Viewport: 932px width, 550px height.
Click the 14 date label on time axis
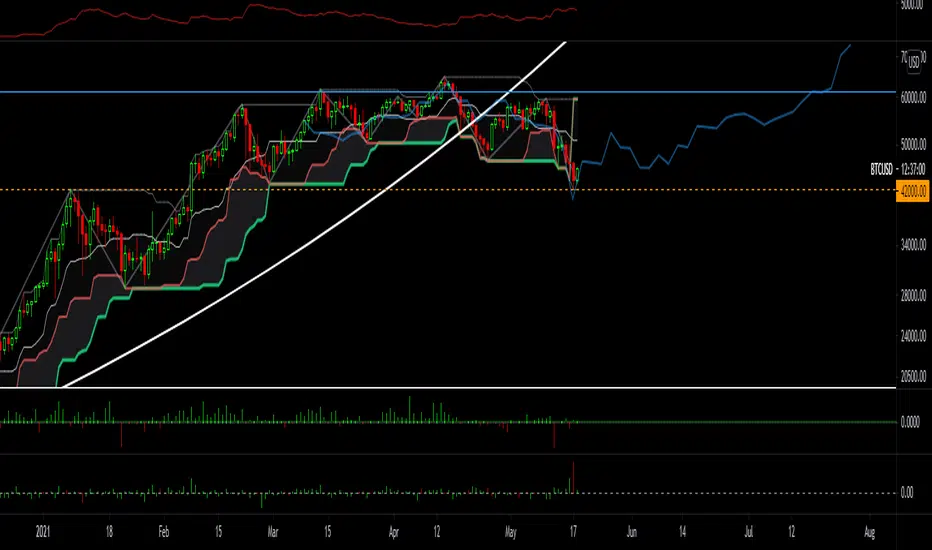click(682, 532)
